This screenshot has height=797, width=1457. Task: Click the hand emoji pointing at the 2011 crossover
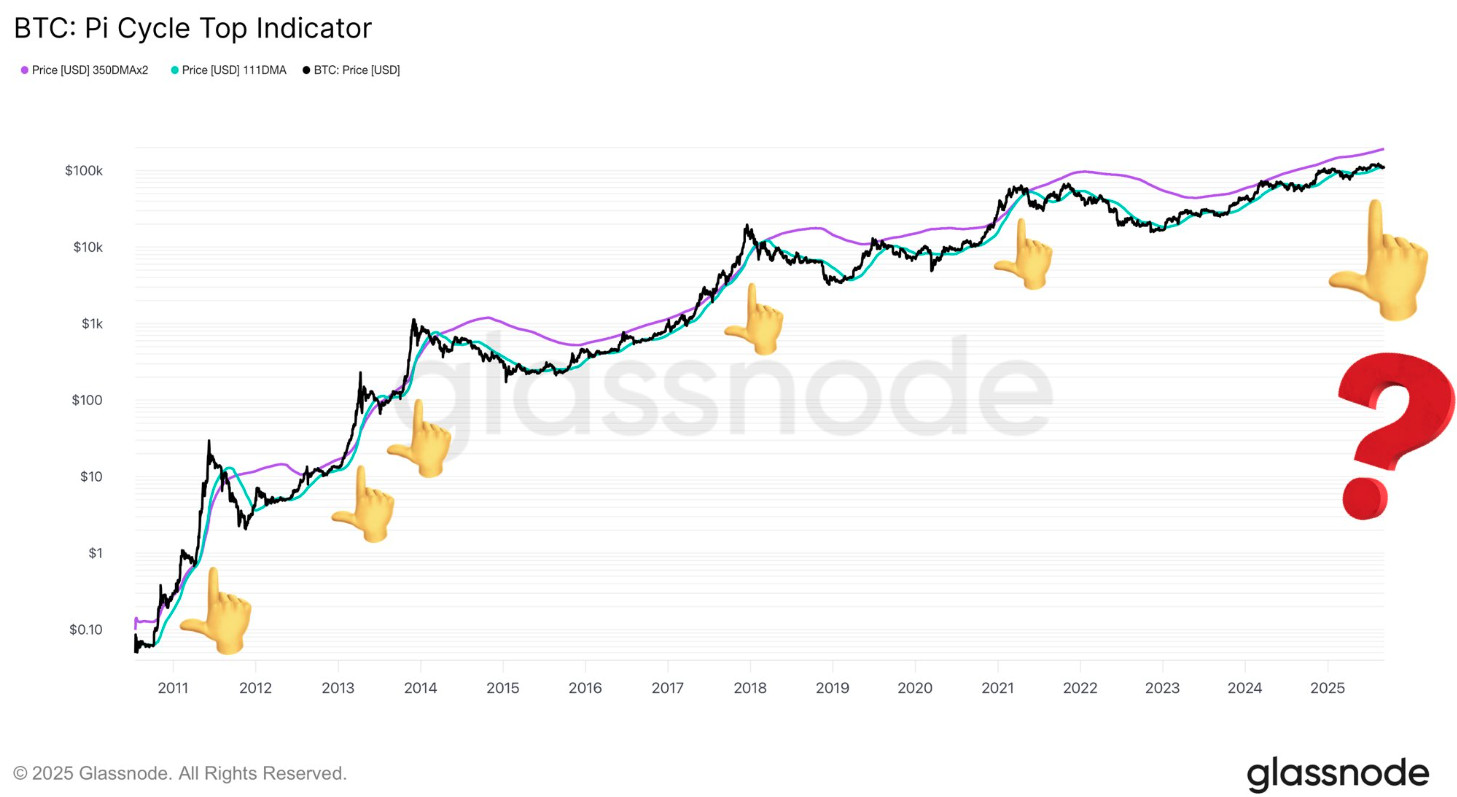216,607
